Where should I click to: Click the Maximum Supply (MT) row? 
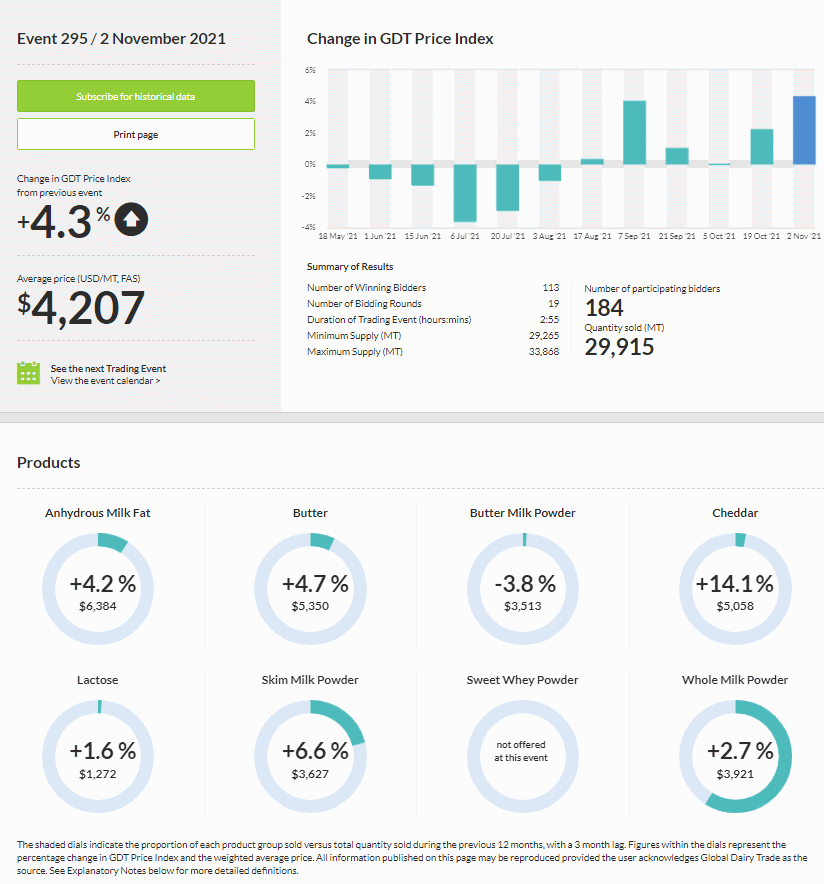coord(433,352)
